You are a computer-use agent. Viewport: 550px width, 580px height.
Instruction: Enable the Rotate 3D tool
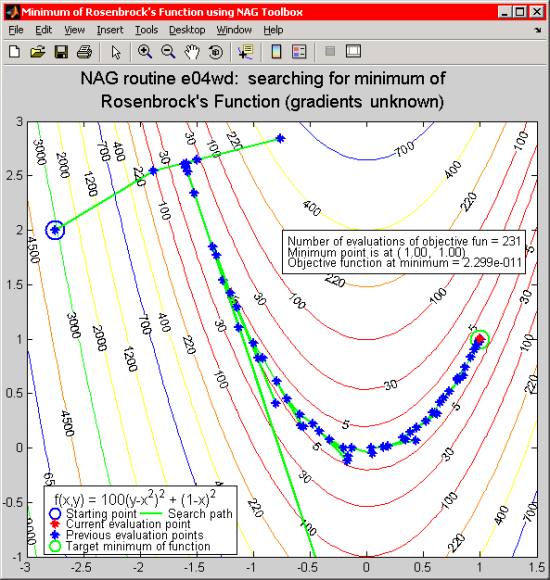coord(216,52)
